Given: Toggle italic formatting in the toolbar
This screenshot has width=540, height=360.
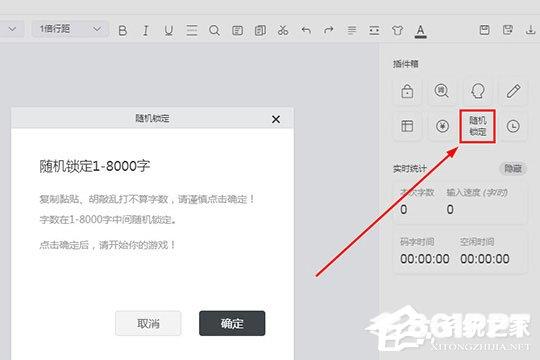Looking at the screenshot, I should pos(145,30).
